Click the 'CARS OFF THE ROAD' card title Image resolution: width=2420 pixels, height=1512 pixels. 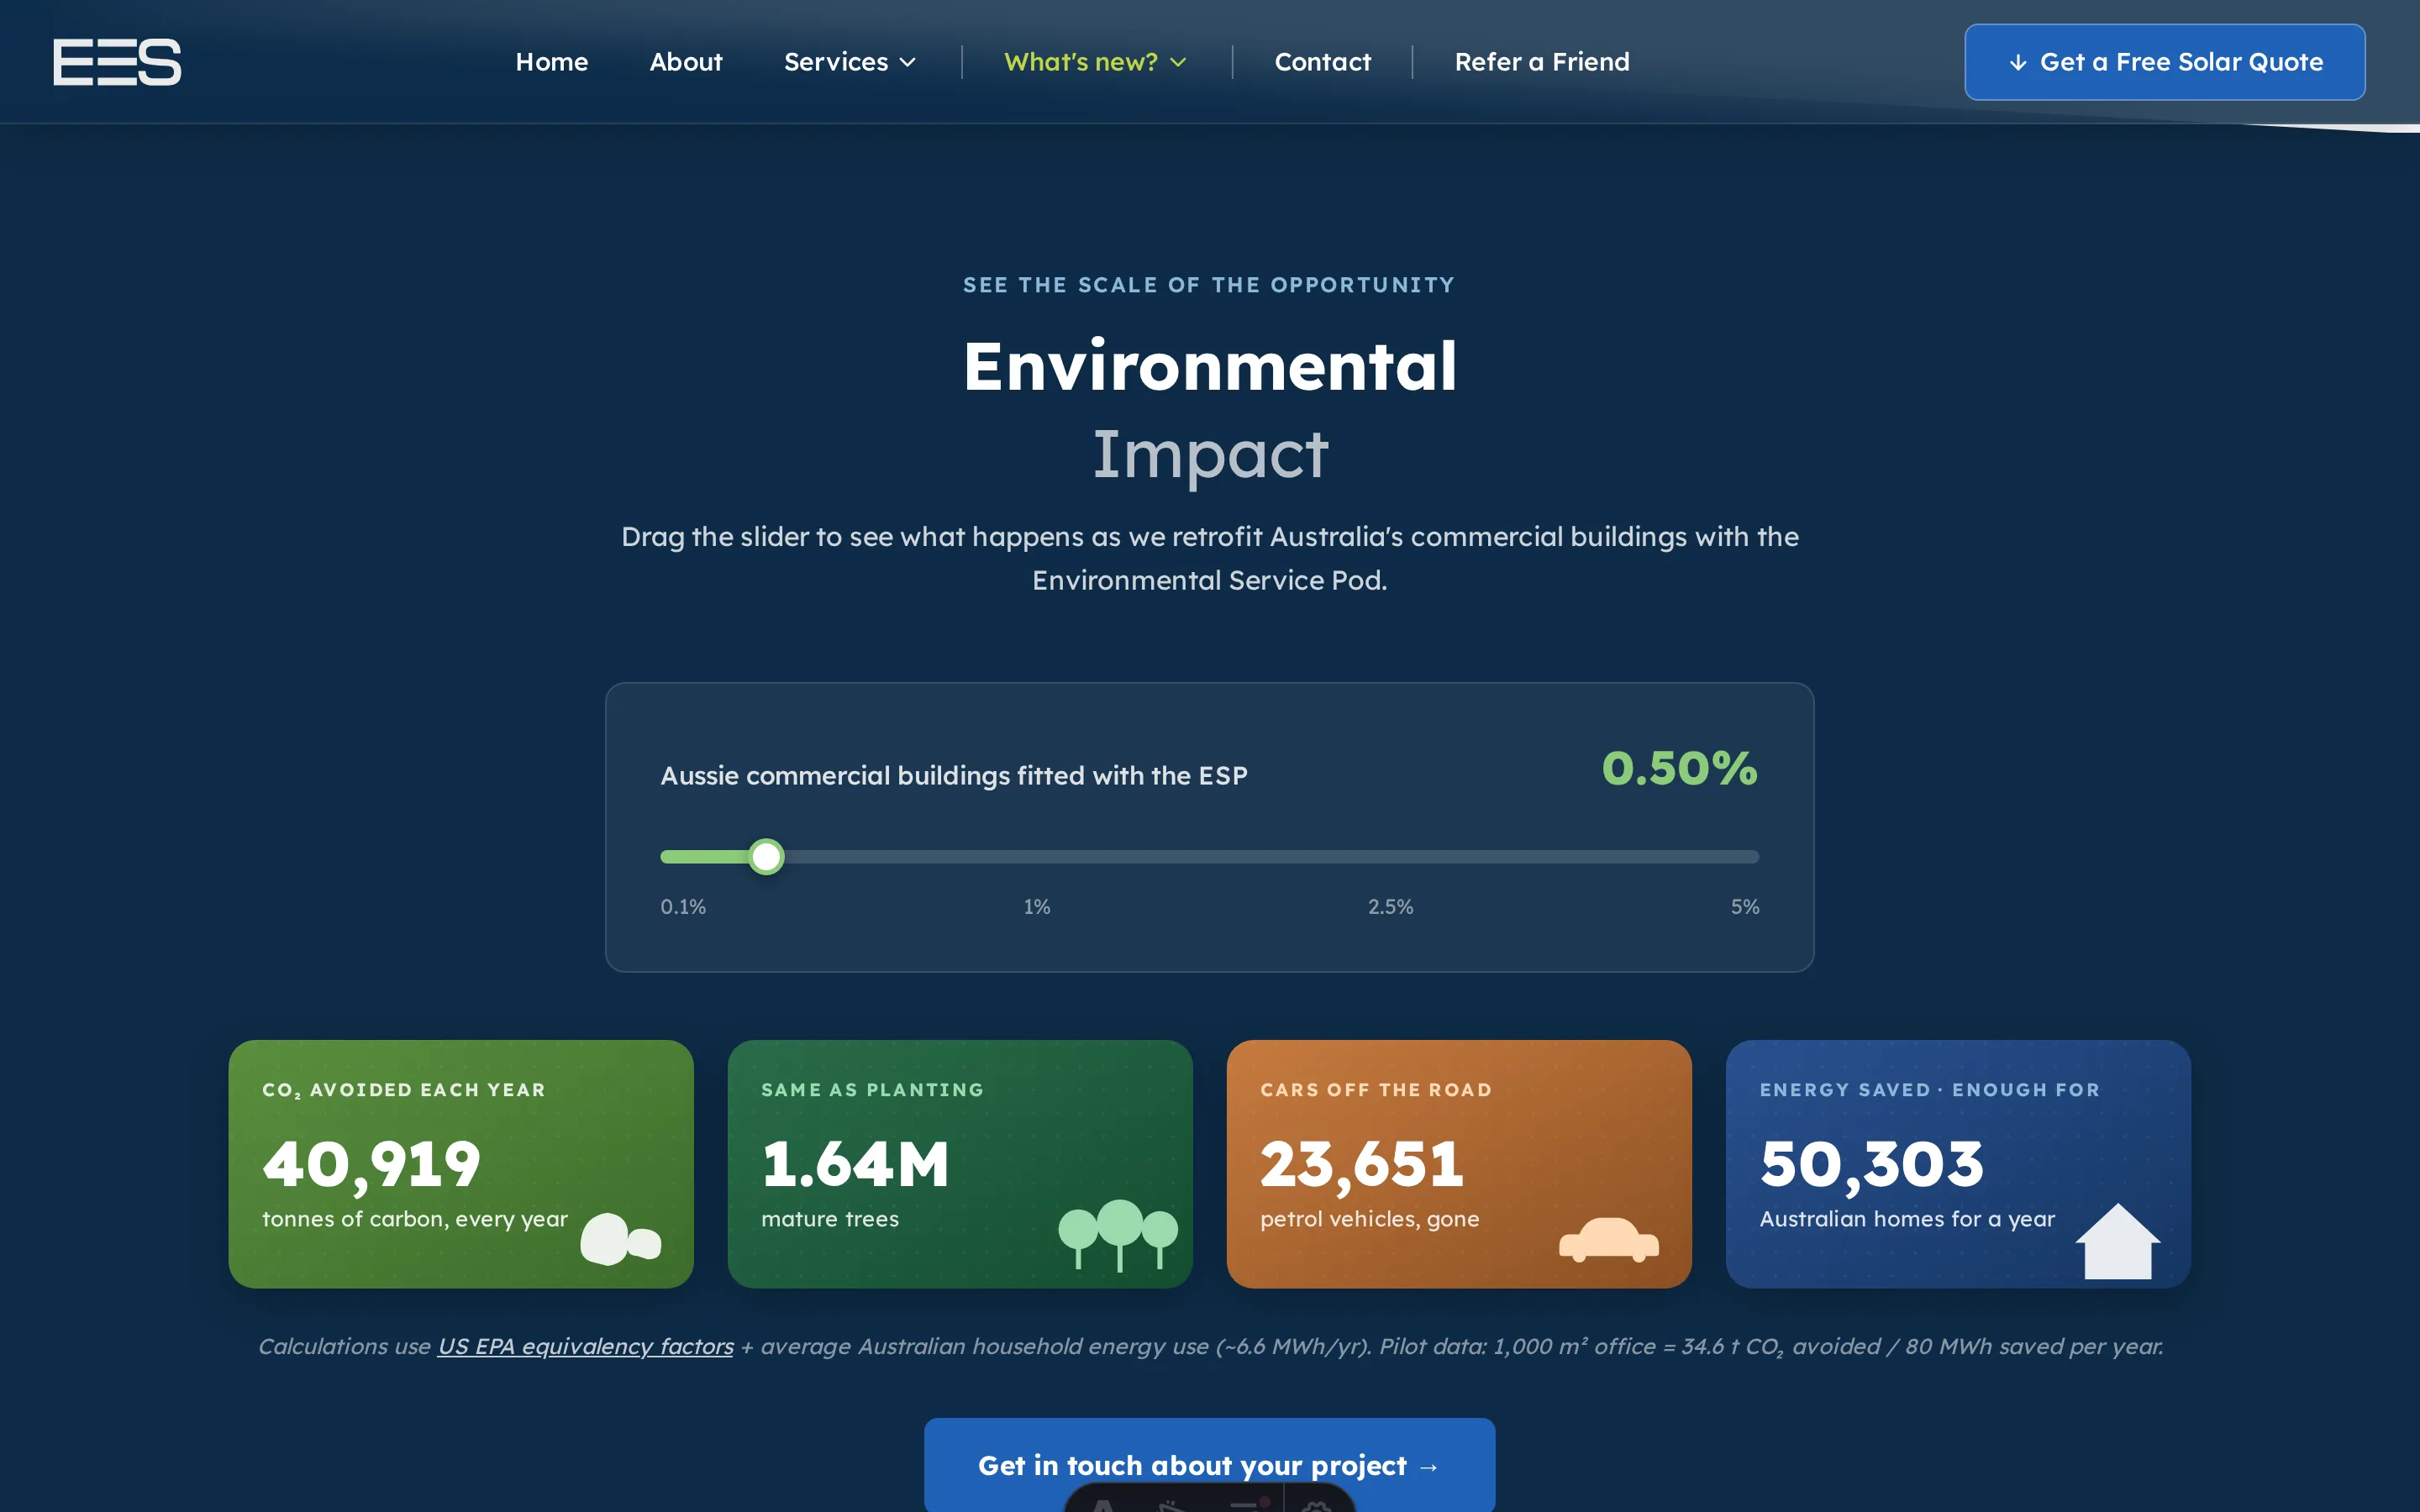click(x=1375, y=1089)
